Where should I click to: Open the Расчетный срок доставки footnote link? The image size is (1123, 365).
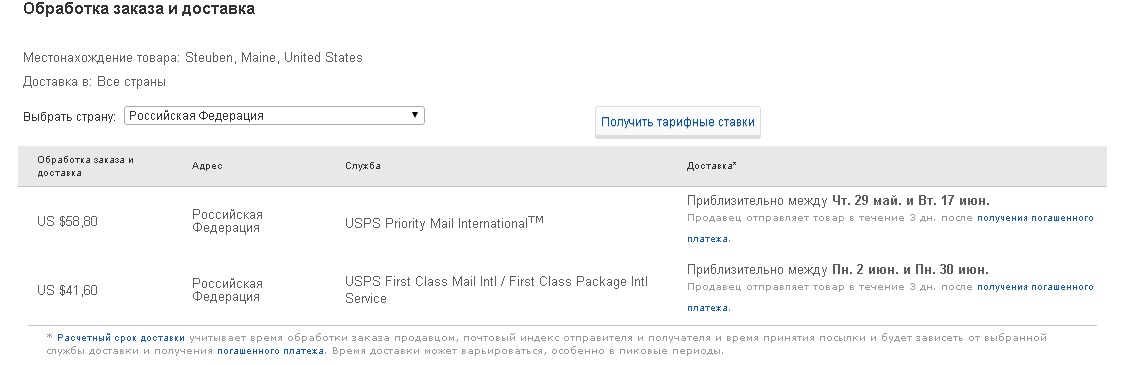(x=121, y=338)
